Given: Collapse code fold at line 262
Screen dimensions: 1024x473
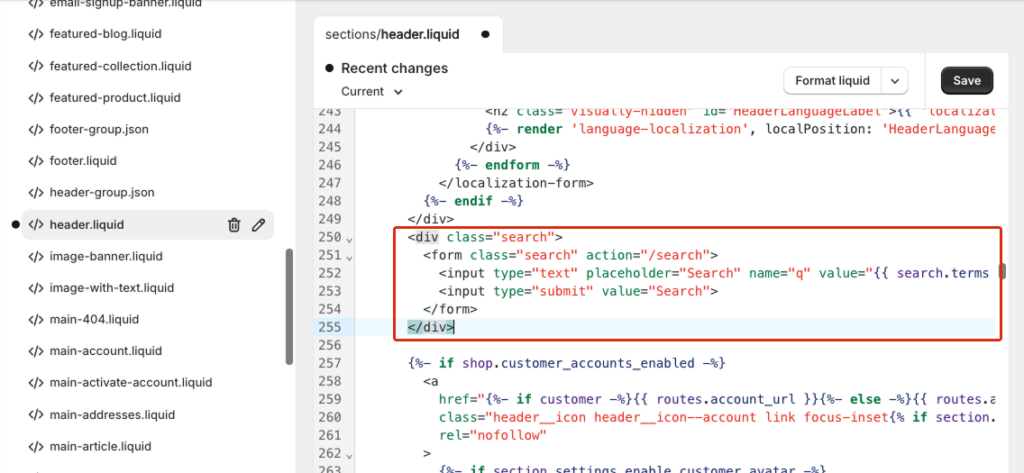Looking at the screenshot, I should click(x=349, y=455).
